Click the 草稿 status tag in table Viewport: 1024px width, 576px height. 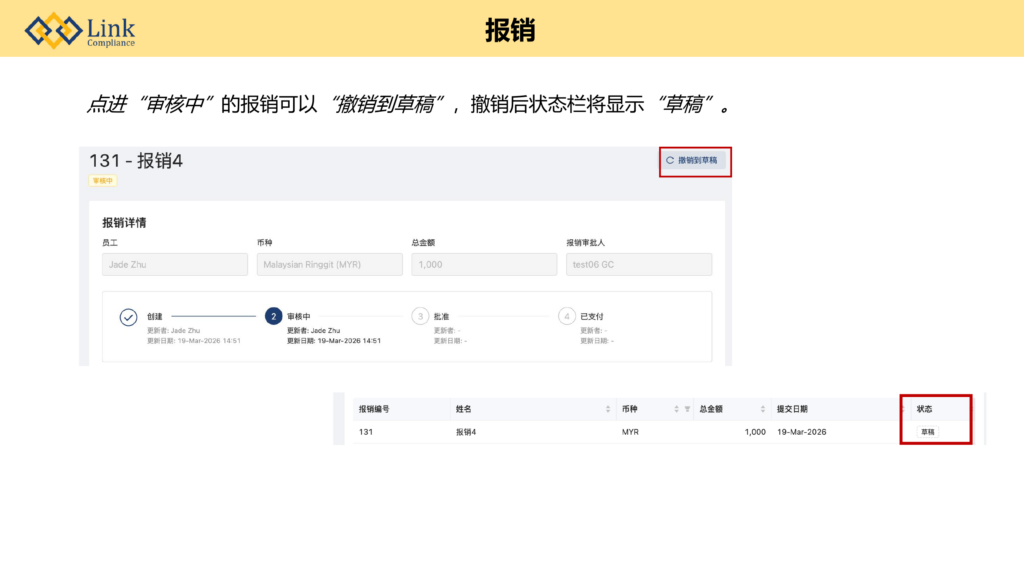pos(928,432)
